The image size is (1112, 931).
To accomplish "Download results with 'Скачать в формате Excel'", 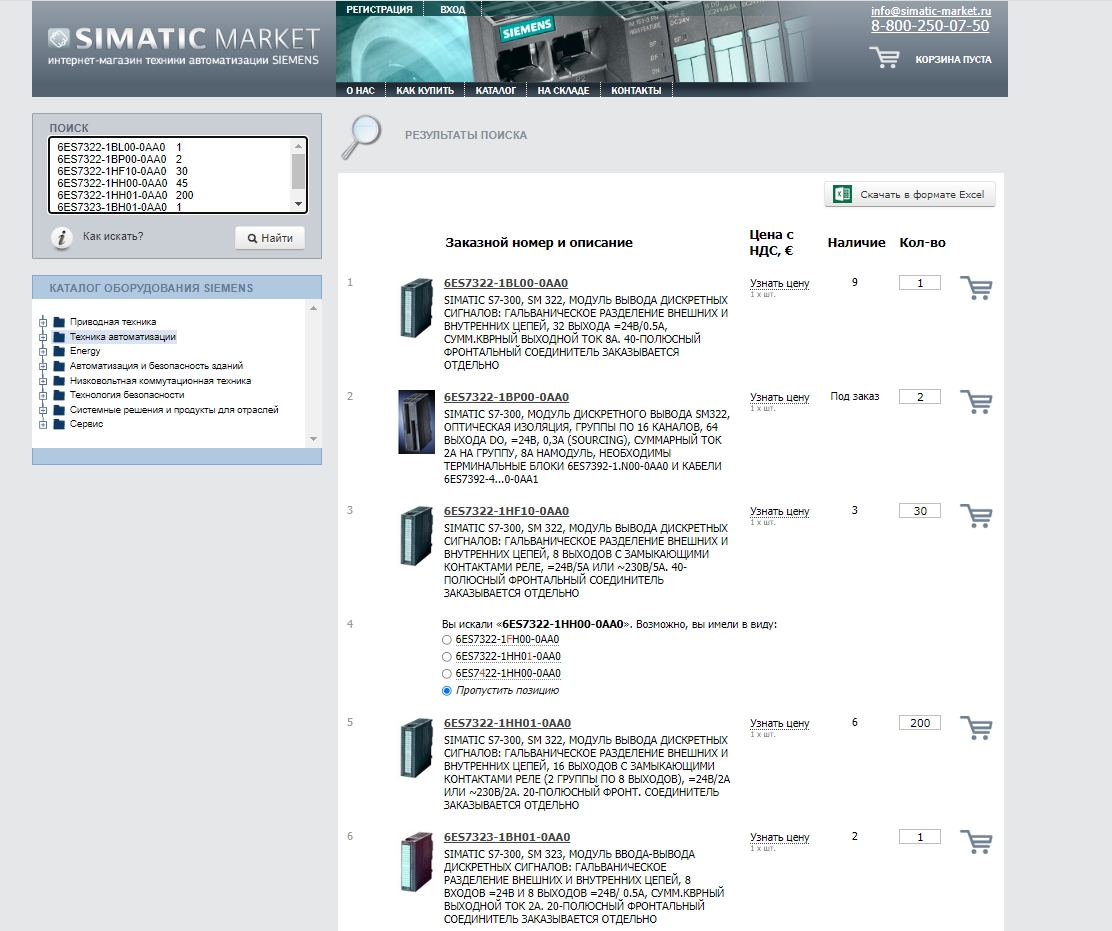I will [910, 195].
